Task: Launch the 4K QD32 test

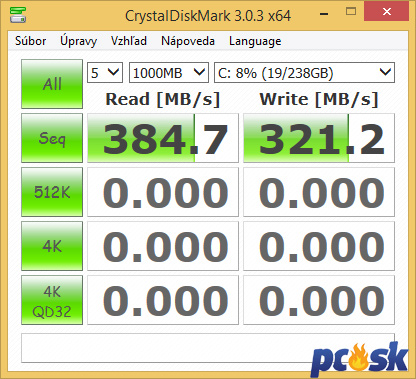Action: pos(52,300)
